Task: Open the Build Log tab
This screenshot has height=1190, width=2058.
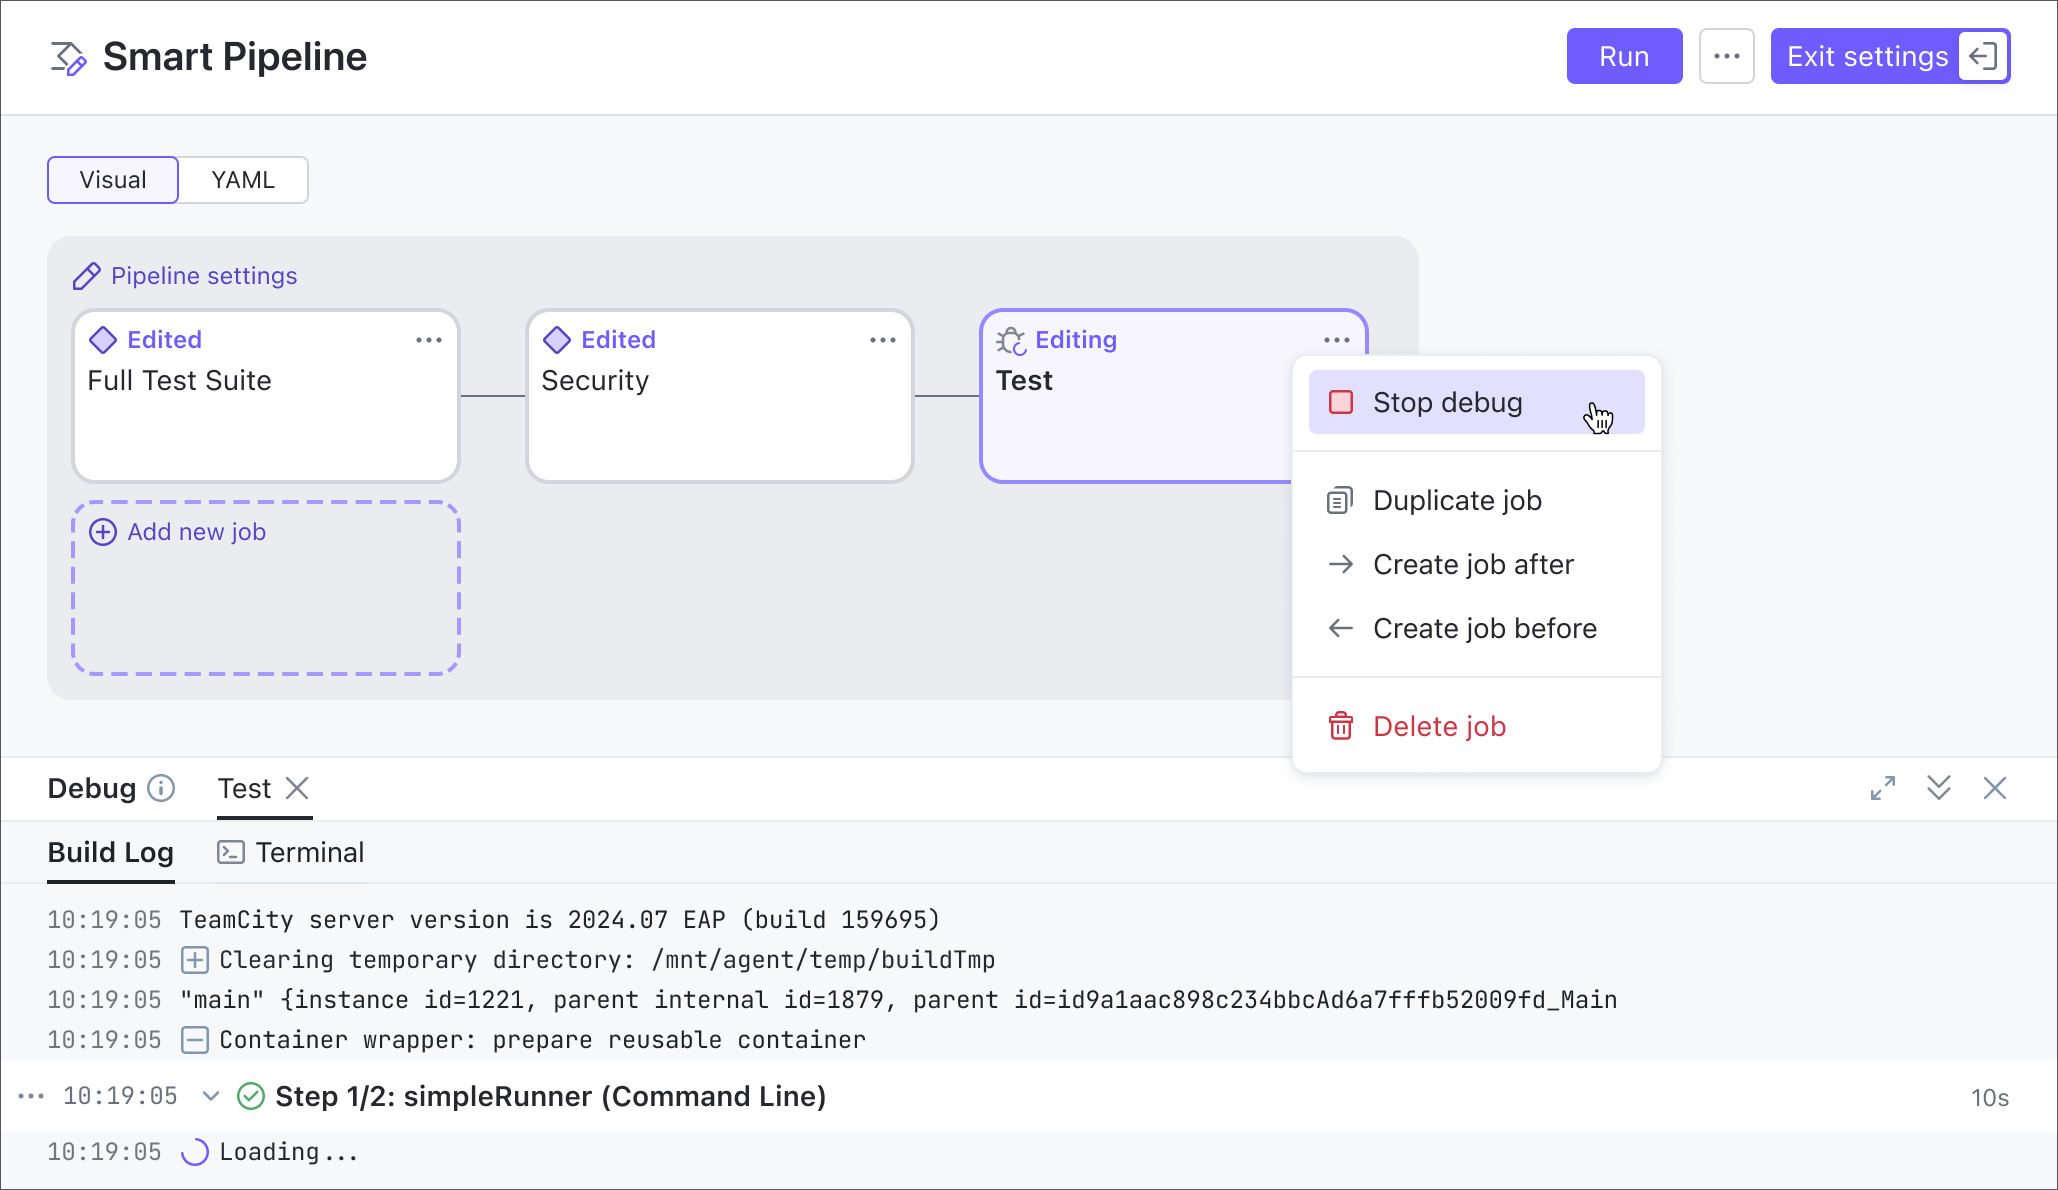Action: 111,853
